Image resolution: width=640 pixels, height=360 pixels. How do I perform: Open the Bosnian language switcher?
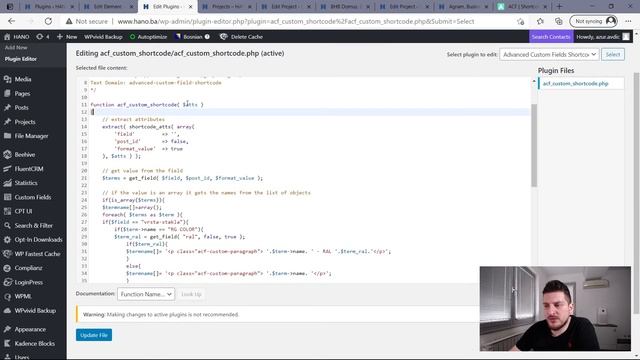[x=192, y=37]
